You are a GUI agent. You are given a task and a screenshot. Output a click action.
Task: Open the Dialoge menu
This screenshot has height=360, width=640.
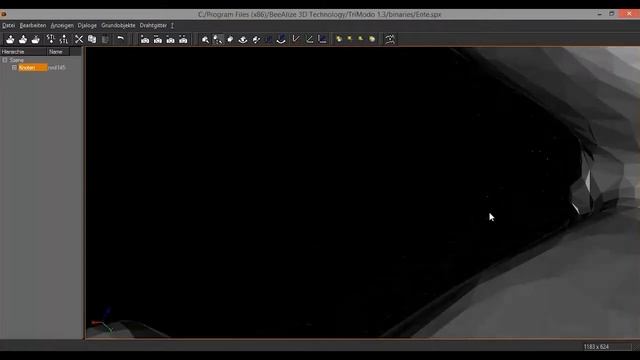coord(87,25)
